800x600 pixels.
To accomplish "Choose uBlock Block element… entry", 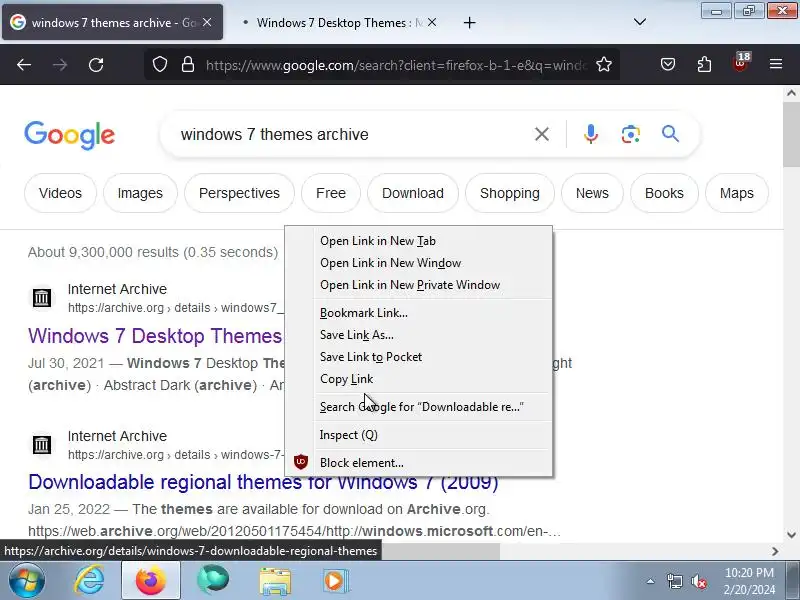I will [x=418, y=463].
